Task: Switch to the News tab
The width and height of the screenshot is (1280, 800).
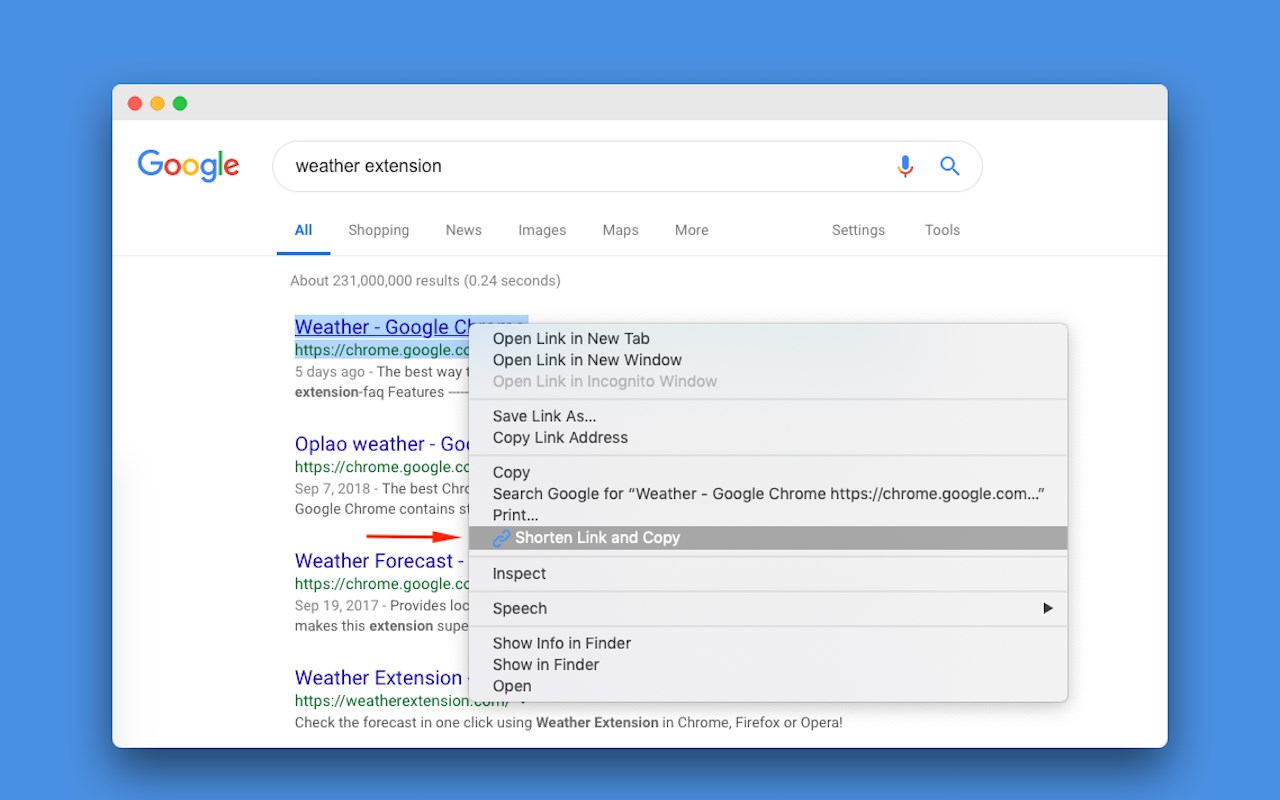Action: (x=464, y=230)
